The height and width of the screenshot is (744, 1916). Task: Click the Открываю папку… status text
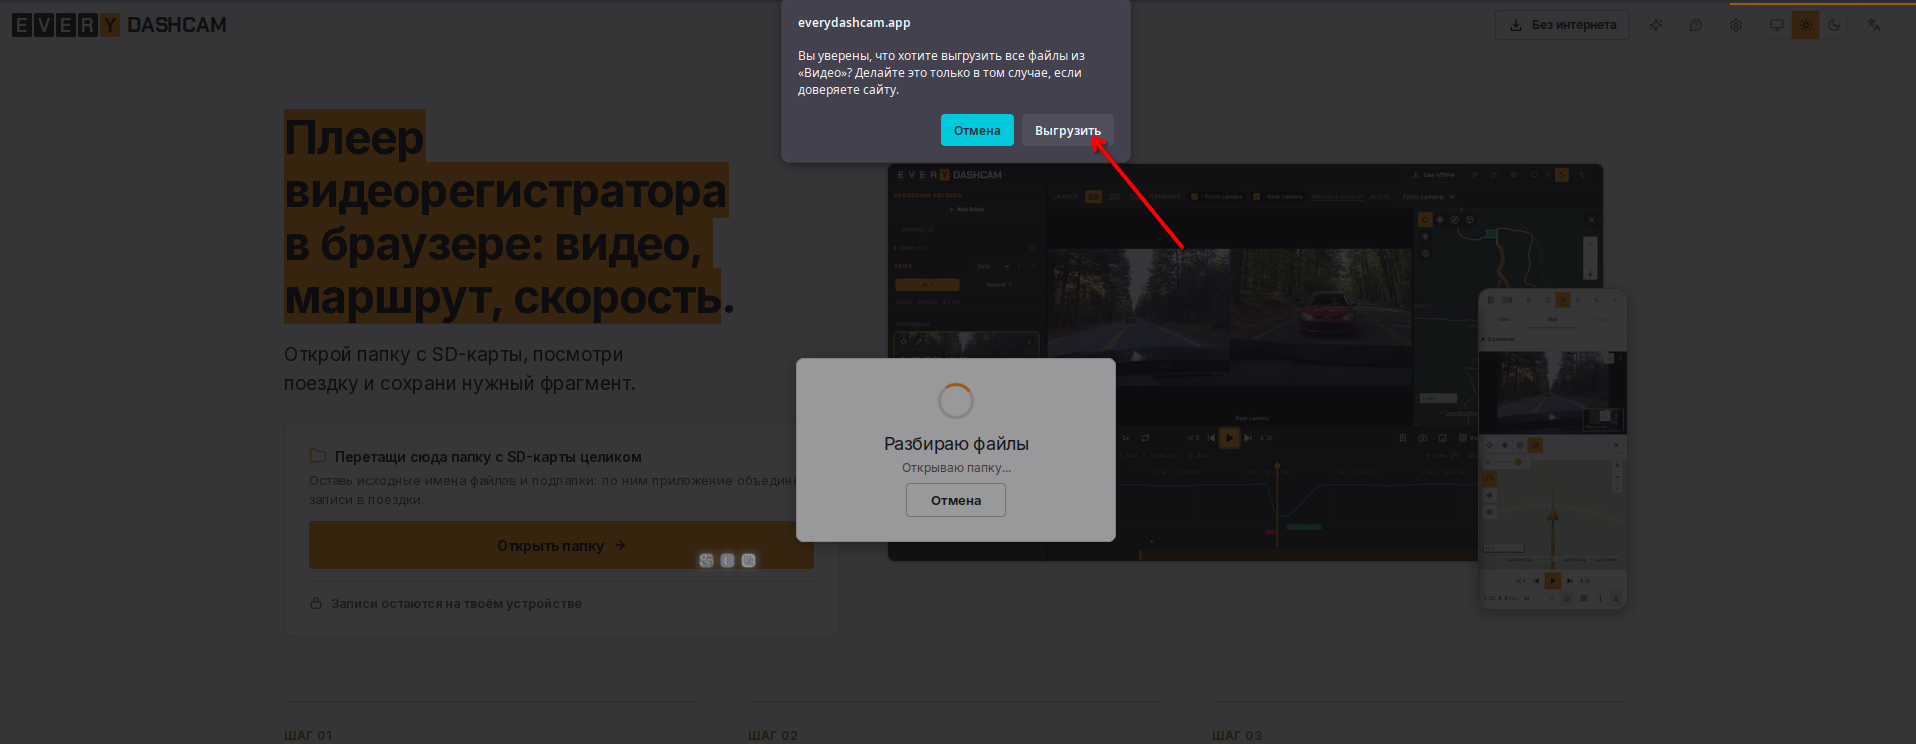point(956,468)
